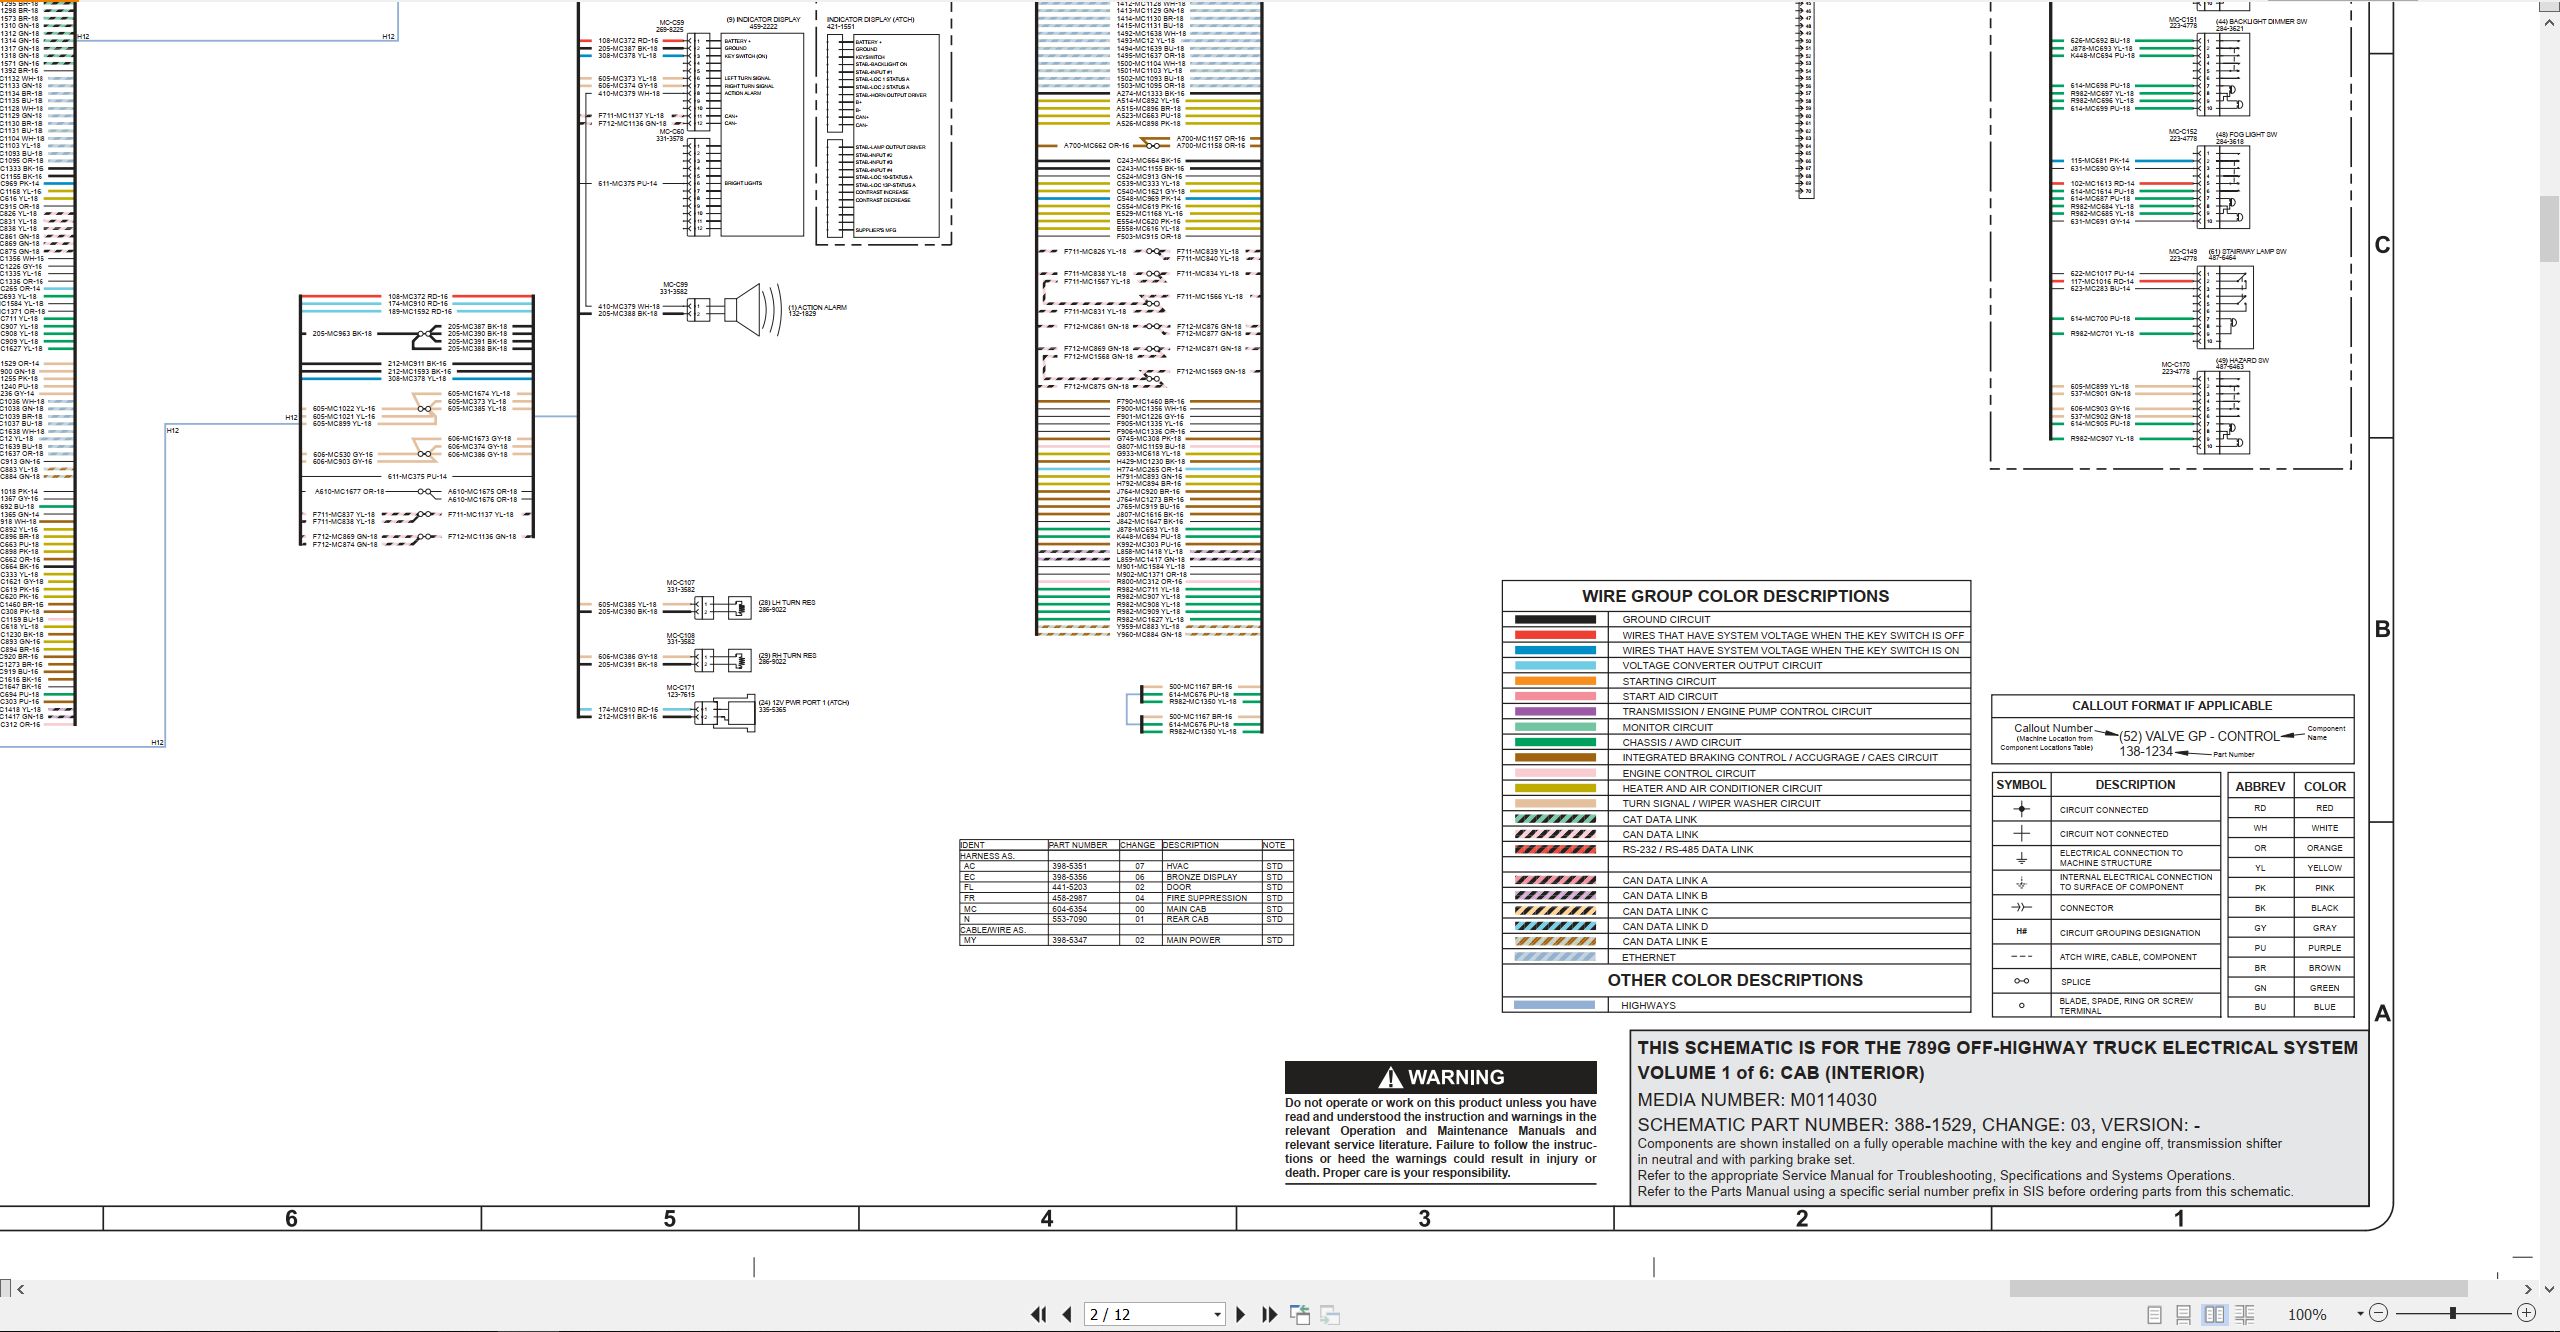This screenshot has height=1332, width=2560.
Task: Go to the previous page
Action: click(1067, 1314)
